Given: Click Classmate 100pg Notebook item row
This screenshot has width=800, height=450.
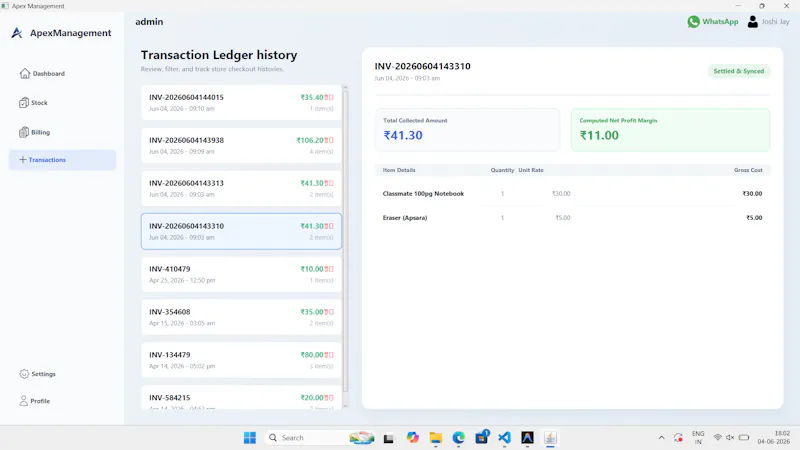Looking at the screenshot, I should (572, 194).
